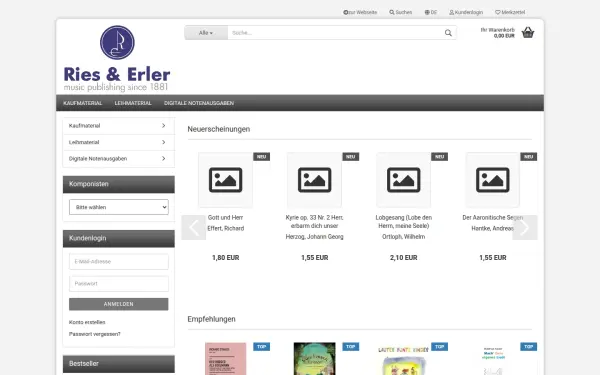Expand Leihmaterial in the sidebar
Image resolution: width=600 pixels, height=375 pixels.
(x=119, y=142)
